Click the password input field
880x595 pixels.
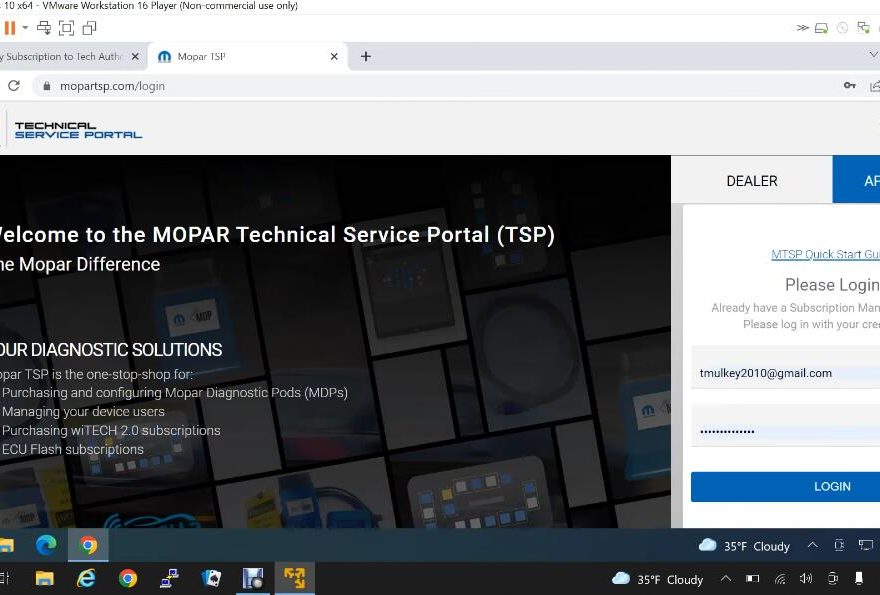pyautogui.click(x=786, y=431)
